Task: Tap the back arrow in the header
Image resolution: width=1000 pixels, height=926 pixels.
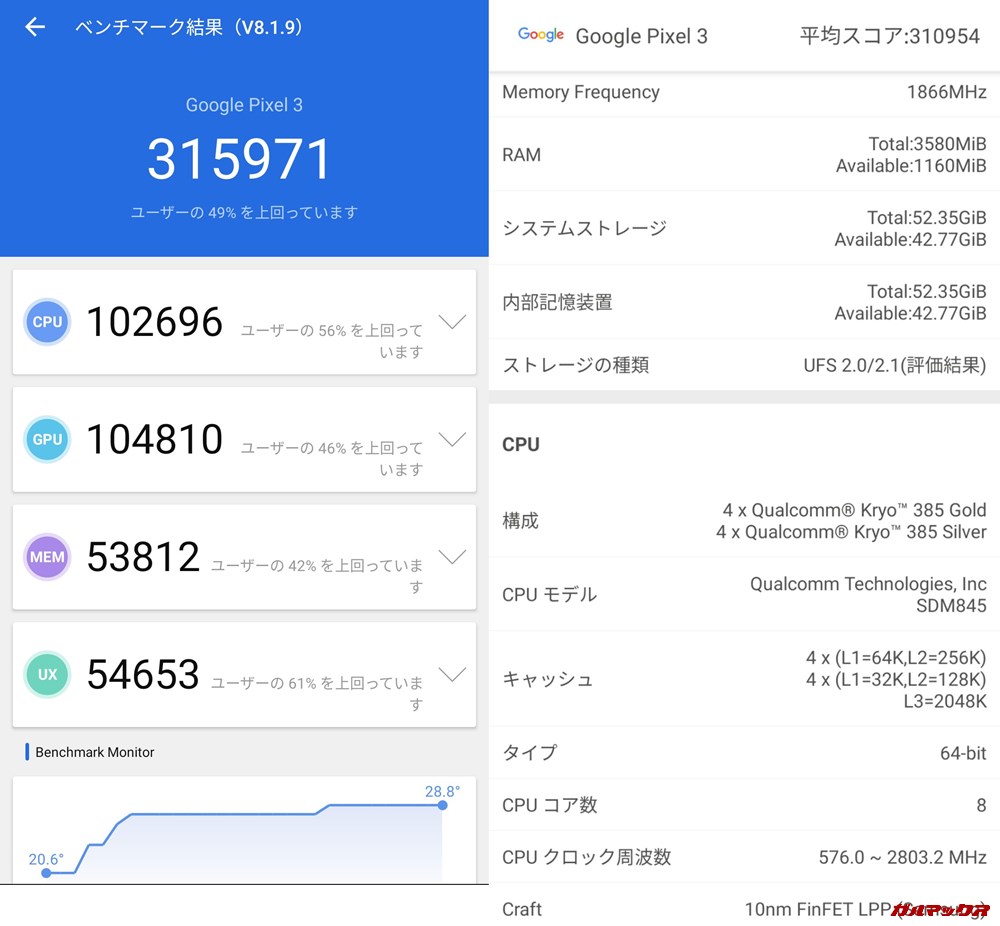Action: (x=35, y=27)
